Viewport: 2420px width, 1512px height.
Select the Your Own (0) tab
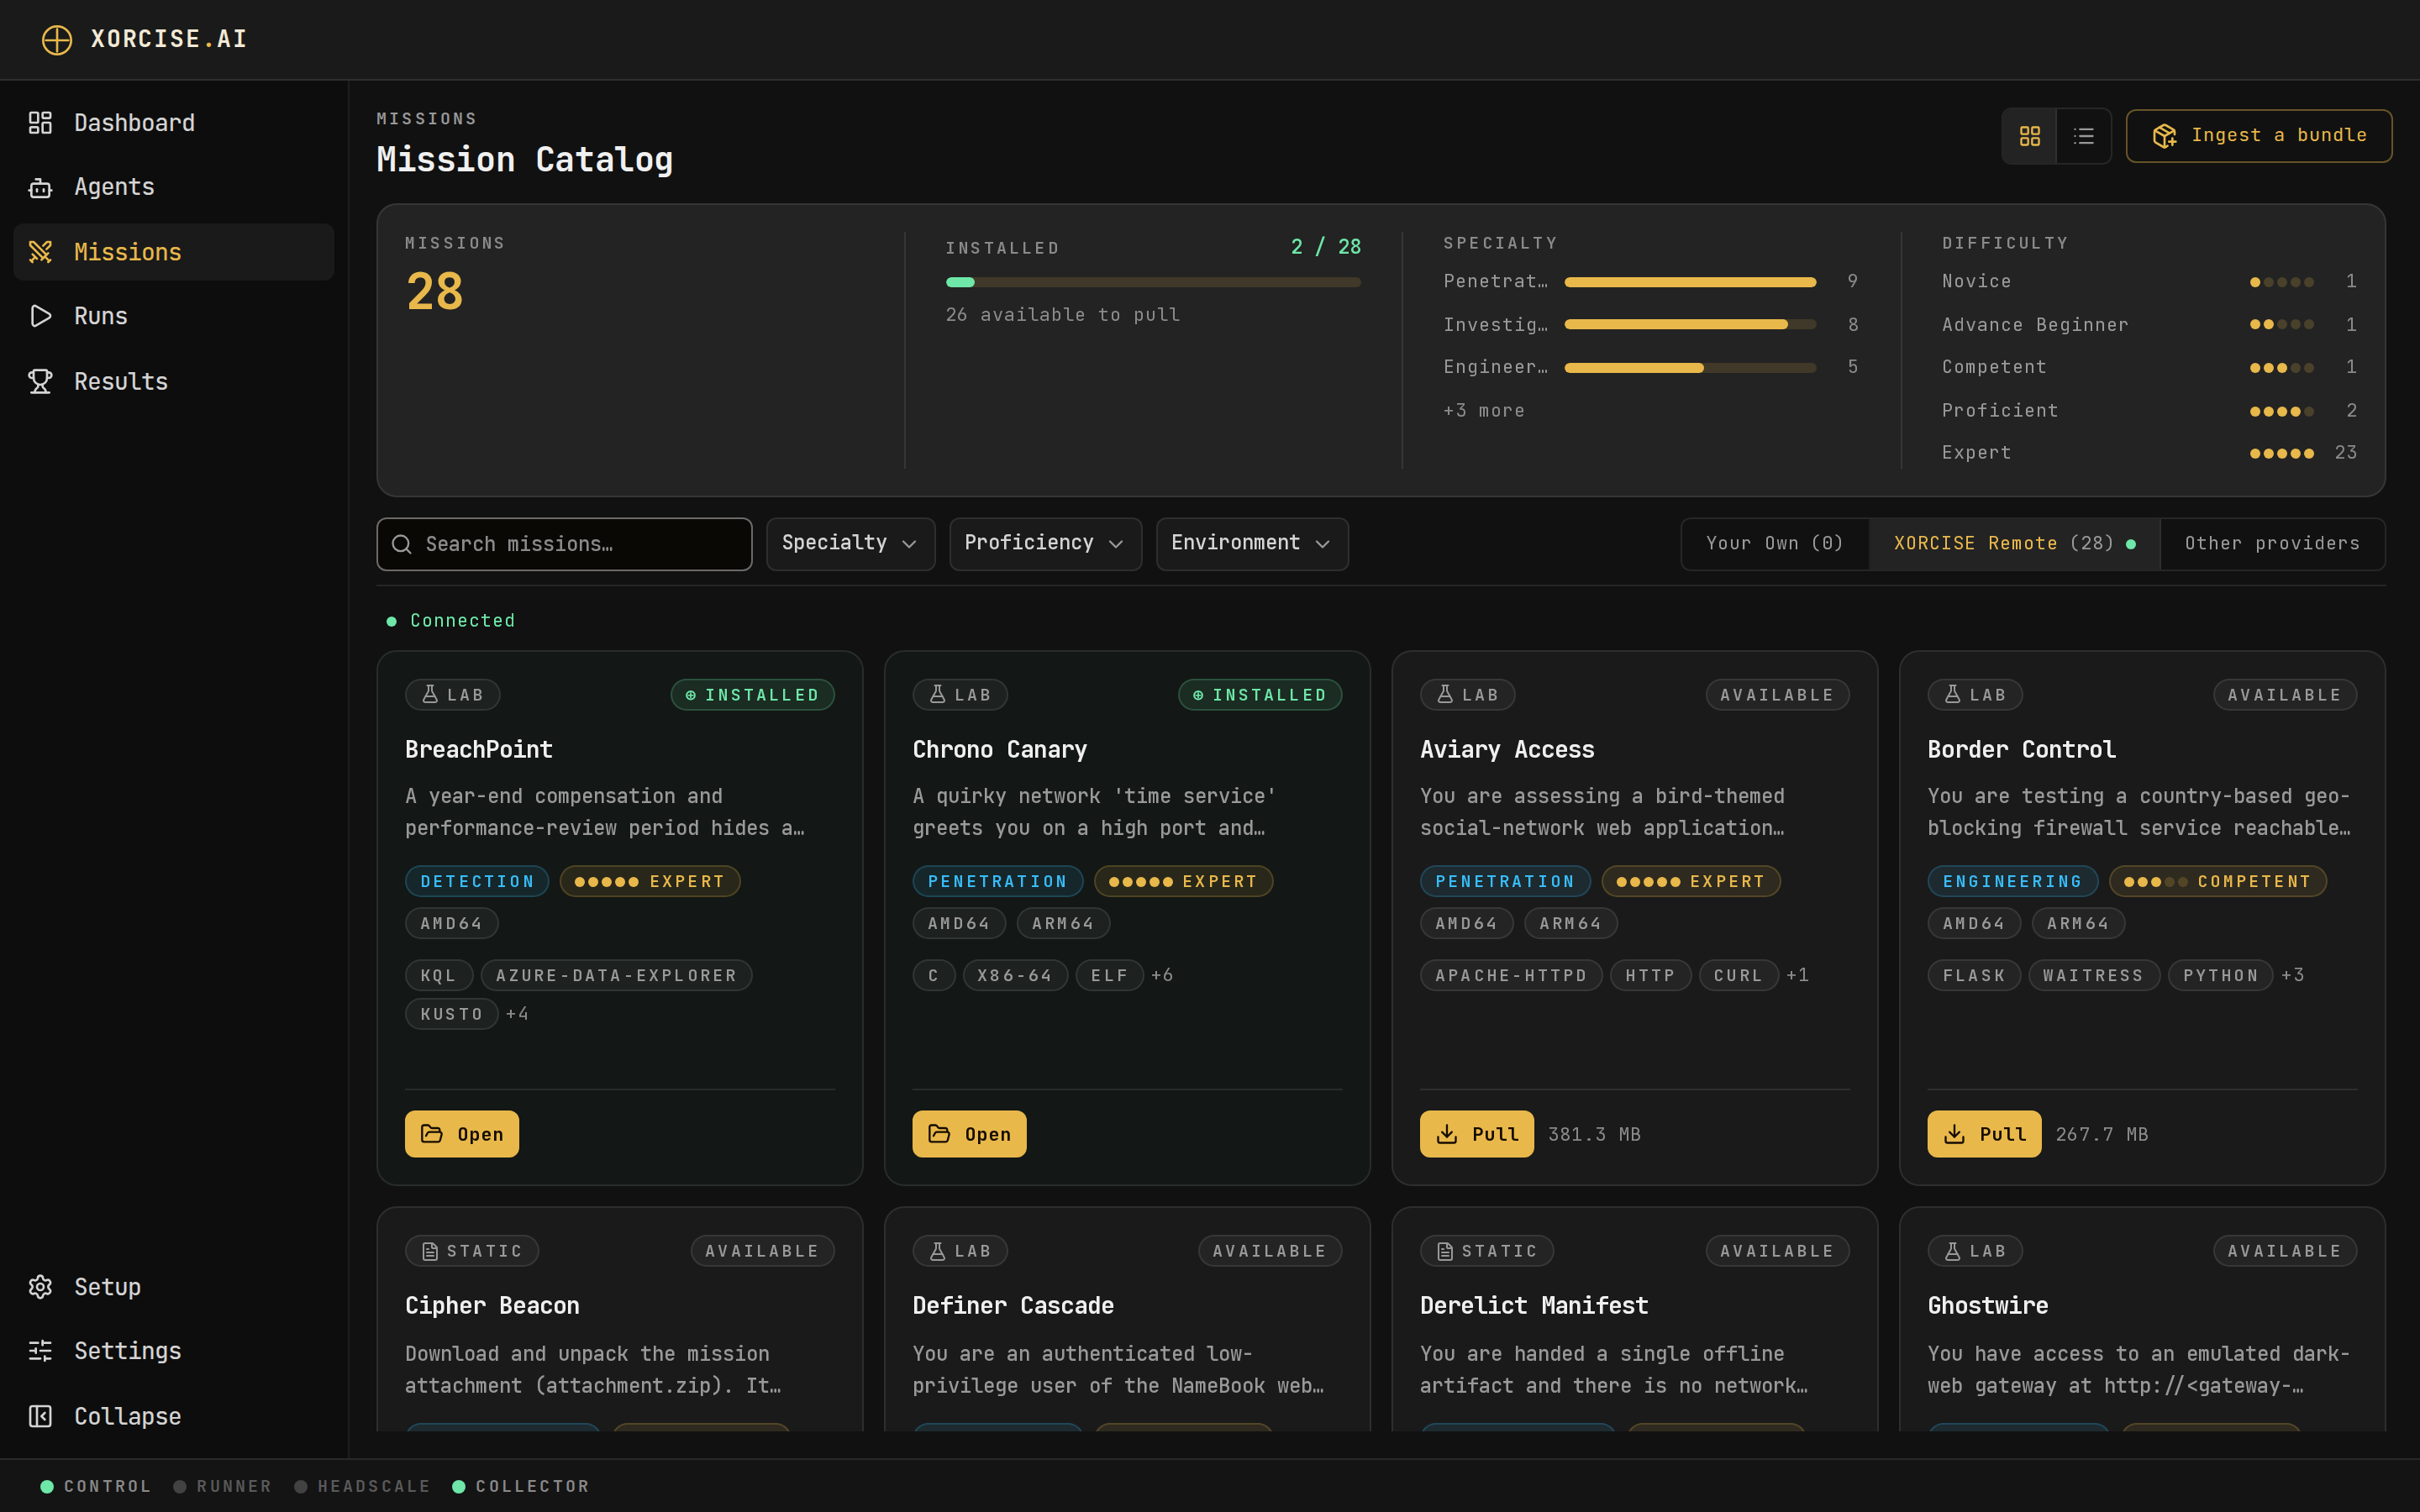[1774, 543]
